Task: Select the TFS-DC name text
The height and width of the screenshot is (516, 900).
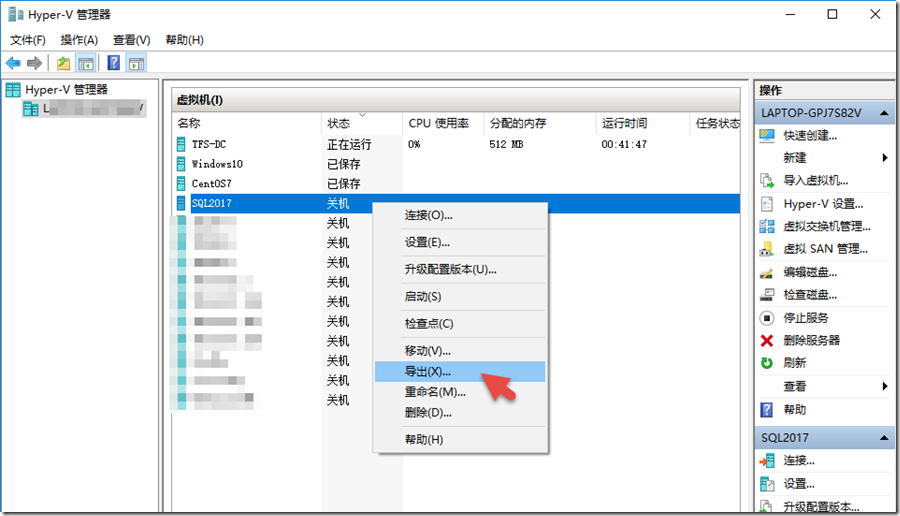Action: (209, 144)
